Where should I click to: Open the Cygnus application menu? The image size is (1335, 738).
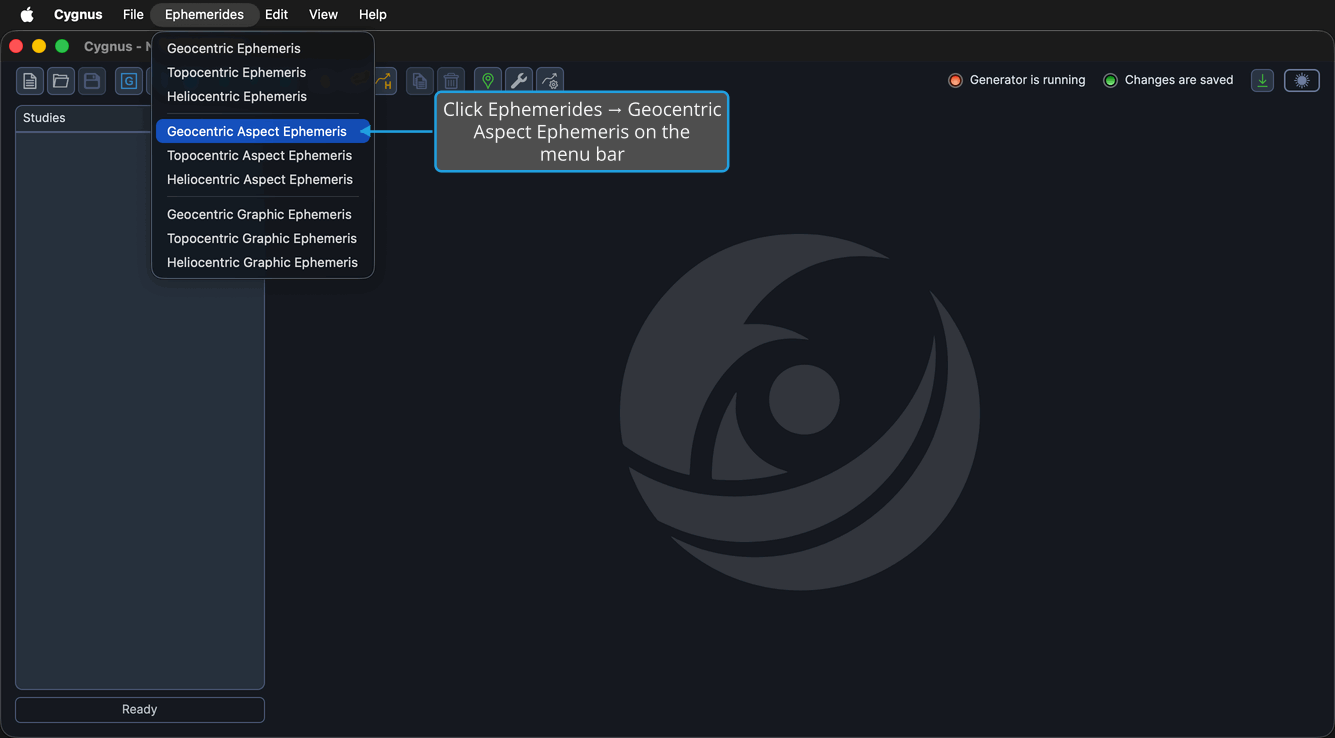tap(78, 14)
